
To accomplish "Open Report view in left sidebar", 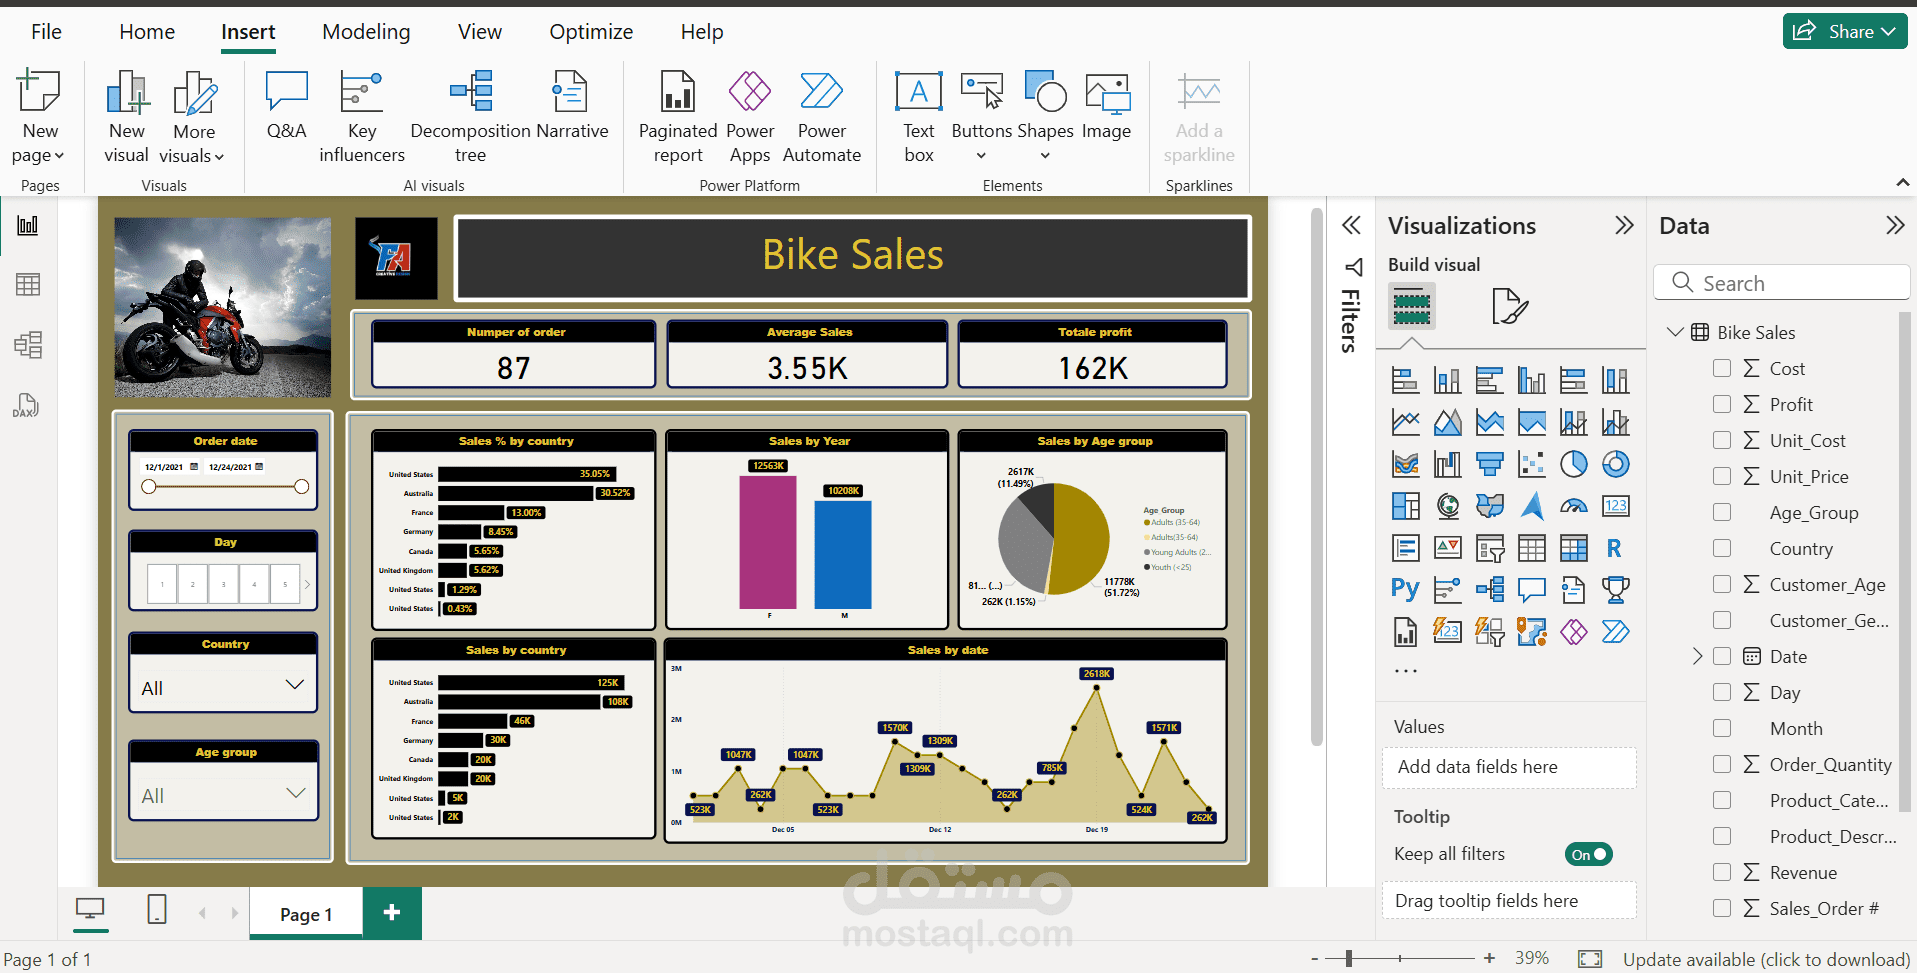I will [x=28, y=226].
